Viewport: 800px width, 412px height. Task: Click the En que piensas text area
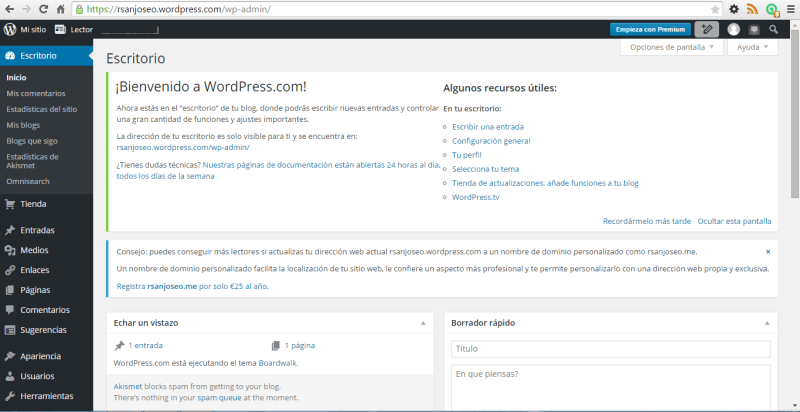pos(610,388)
